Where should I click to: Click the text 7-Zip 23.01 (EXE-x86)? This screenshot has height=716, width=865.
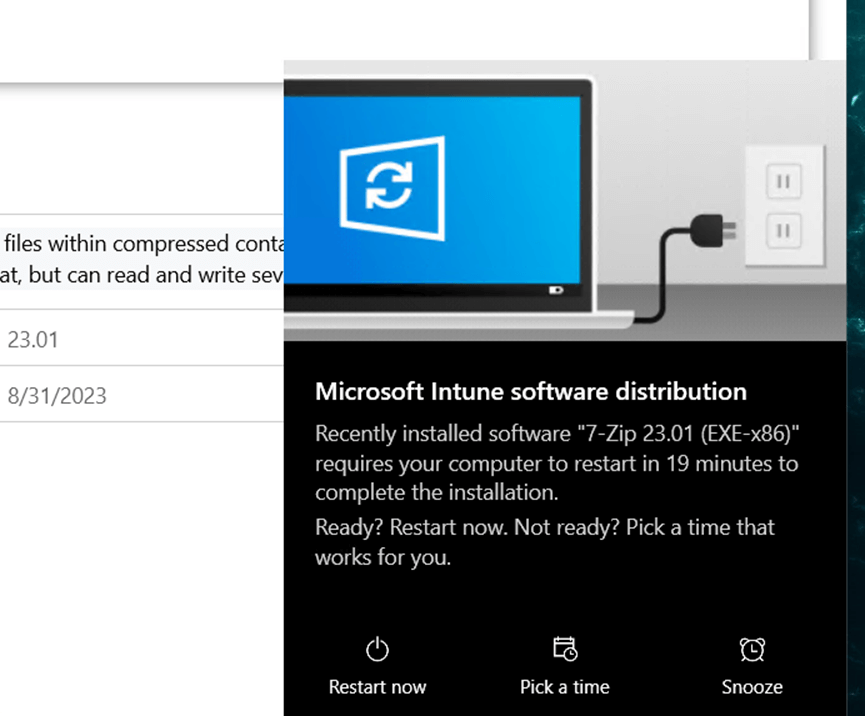pos(688,434)
